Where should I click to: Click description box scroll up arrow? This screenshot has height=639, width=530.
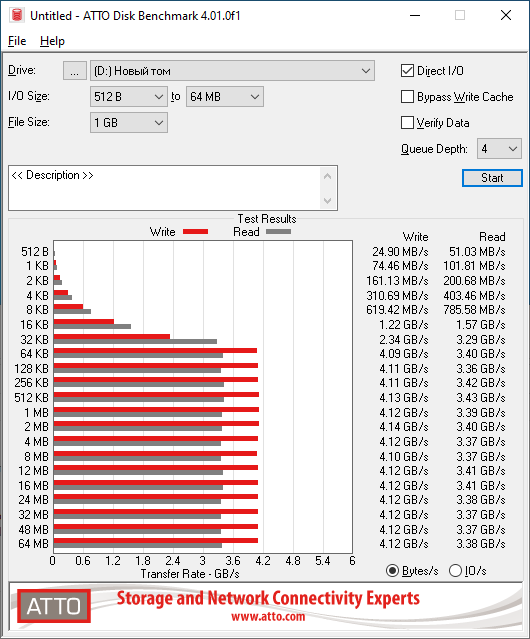328,176
